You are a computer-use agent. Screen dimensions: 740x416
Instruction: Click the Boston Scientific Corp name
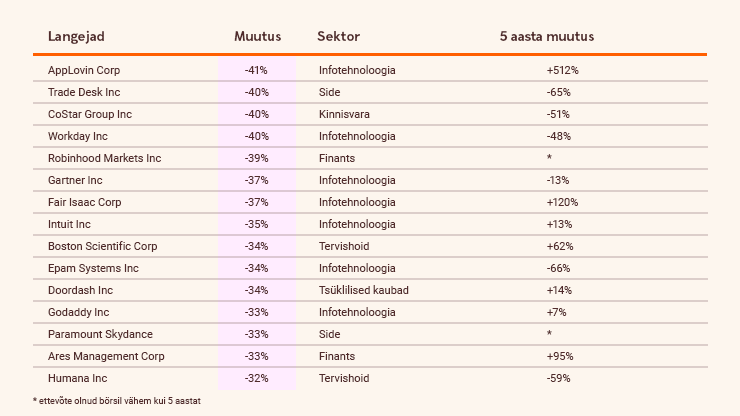click(x=102, y=246)
